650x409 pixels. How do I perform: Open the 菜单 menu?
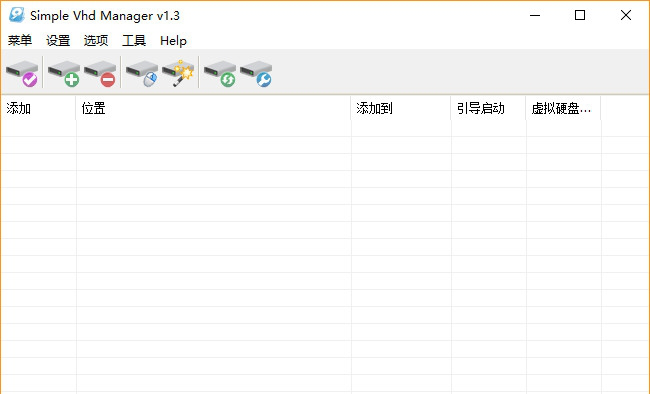[19, 40]
